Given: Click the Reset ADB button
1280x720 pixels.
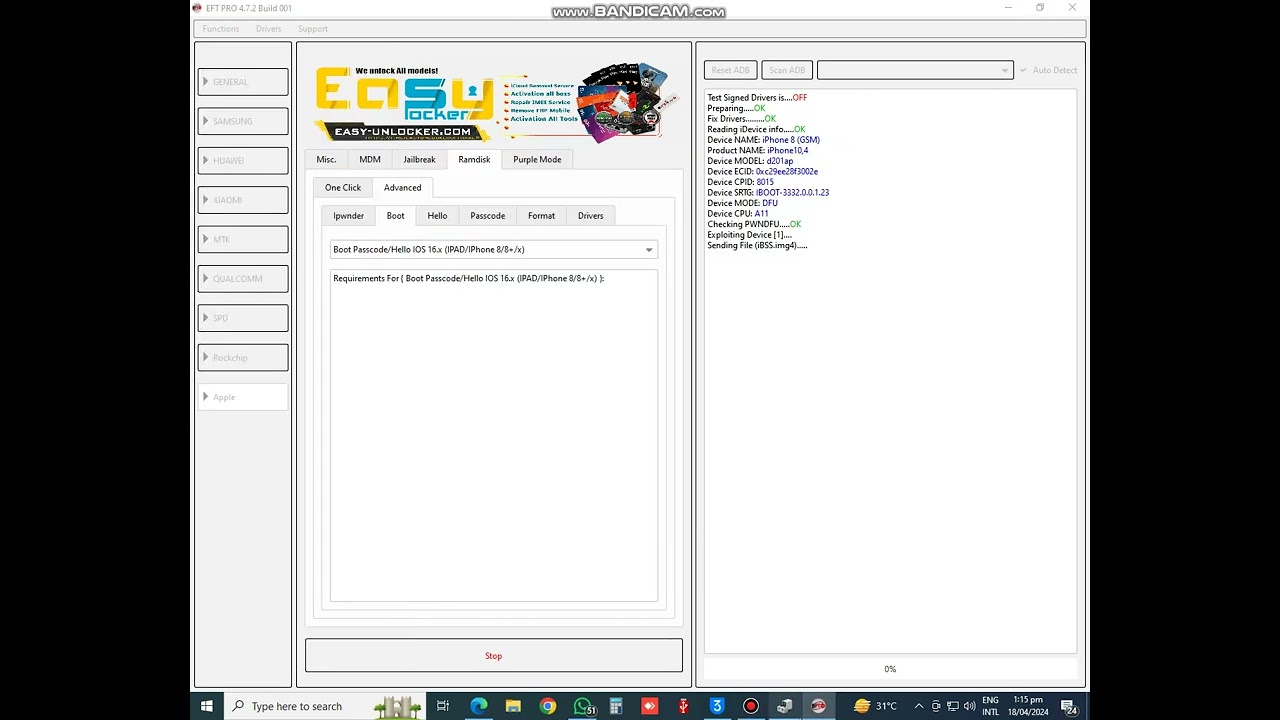Looking at the screenshot, I should (731, 70).
